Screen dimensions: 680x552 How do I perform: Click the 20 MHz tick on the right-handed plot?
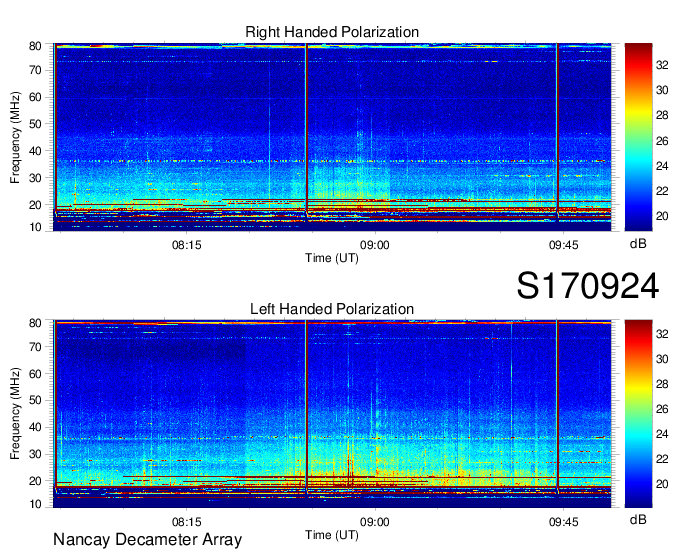tap(35, 205)
